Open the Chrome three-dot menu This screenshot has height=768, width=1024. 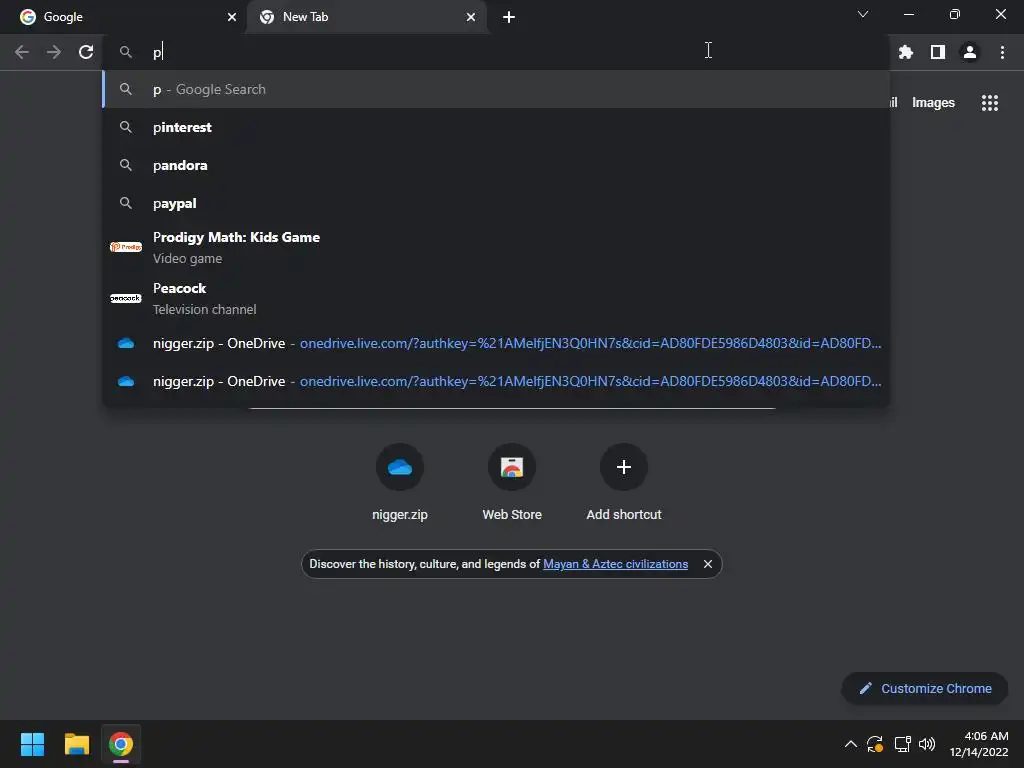click(x=1002, y=52)
